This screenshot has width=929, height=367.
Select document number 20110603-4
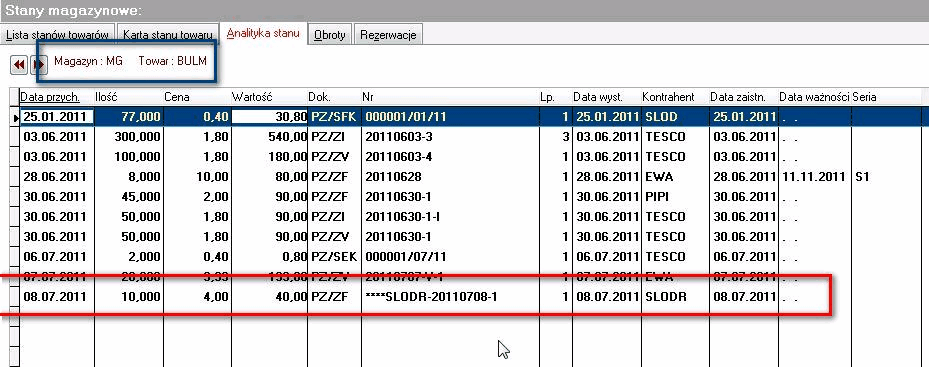(x=399, y=157)
